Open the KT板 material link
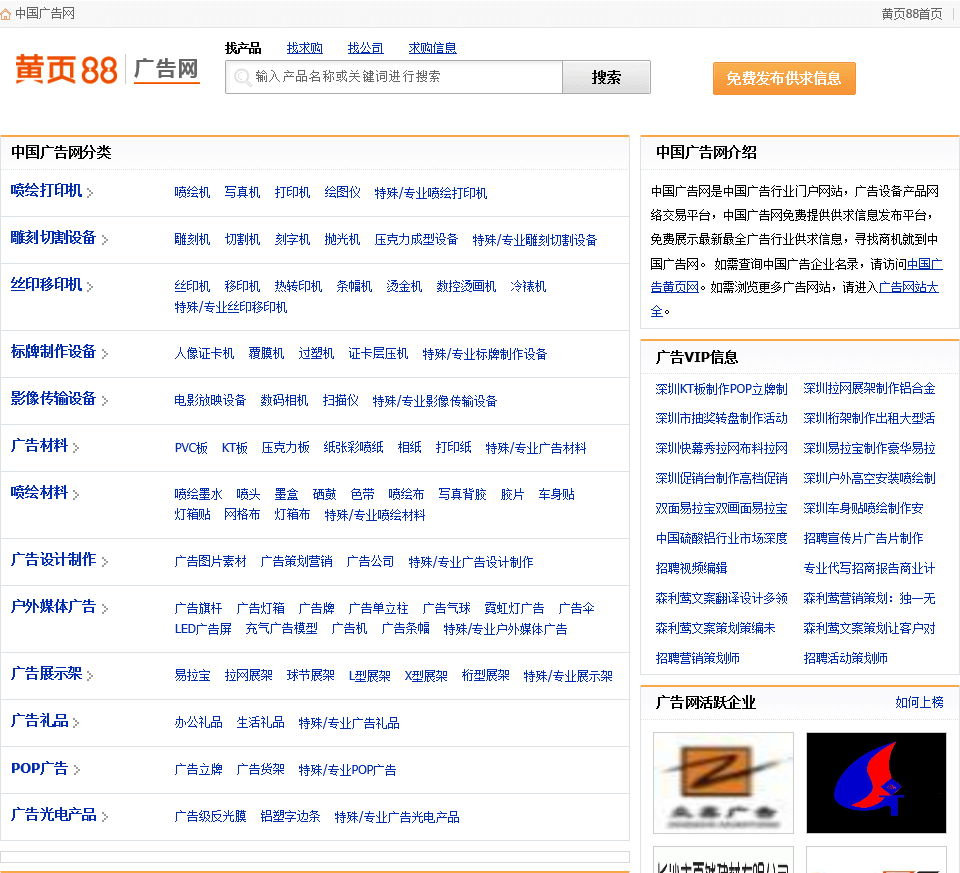The height and width of the screenshot is (873, 960). click(234, 448)
